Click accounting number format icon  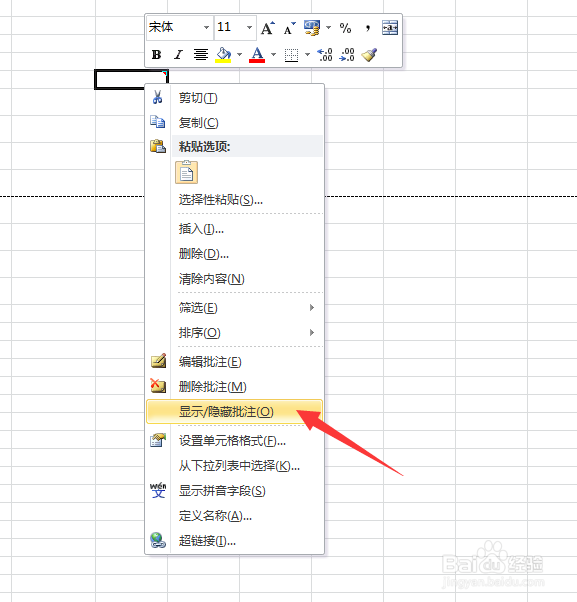[312, 28]
